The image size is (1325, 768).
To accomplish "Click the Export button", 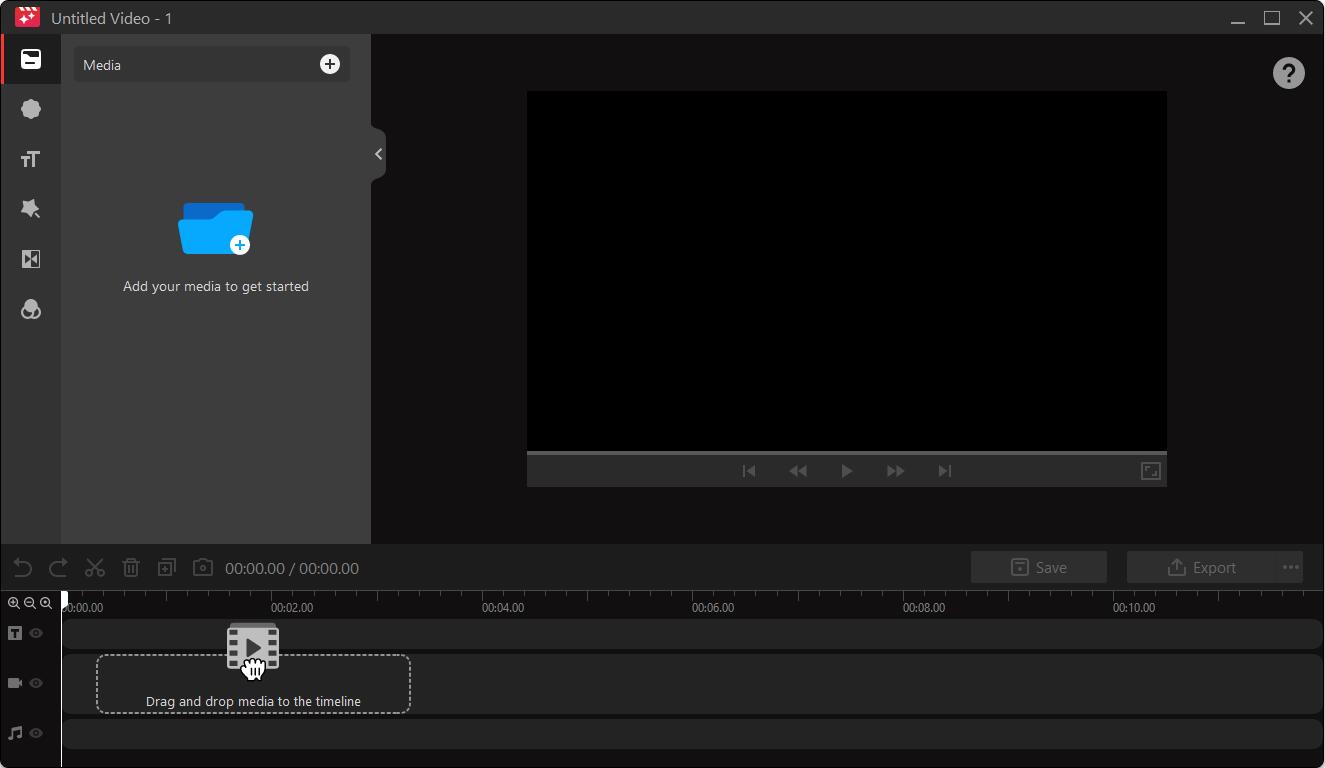I will [x=1201, y=567].
